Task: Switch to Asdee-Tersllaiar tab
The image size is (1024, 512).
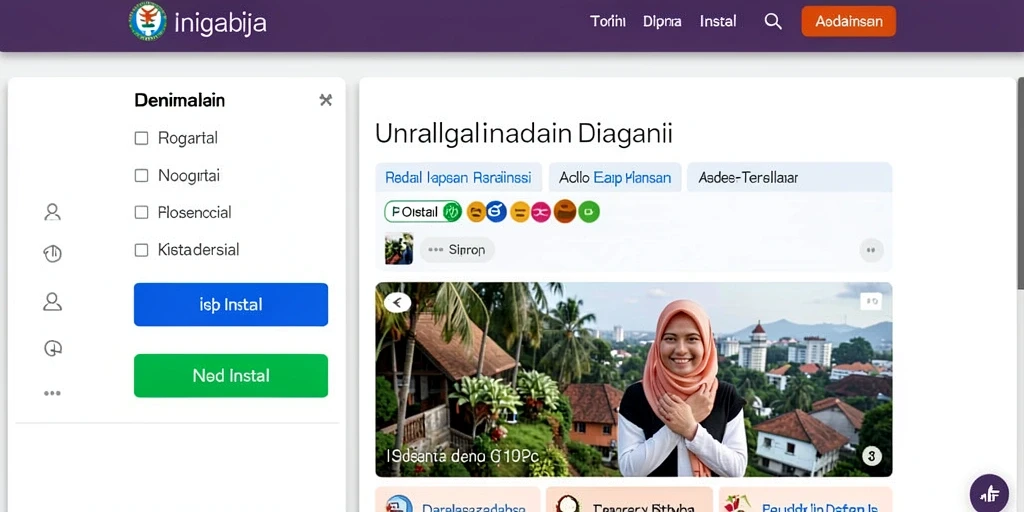Action: pos(789,177)
